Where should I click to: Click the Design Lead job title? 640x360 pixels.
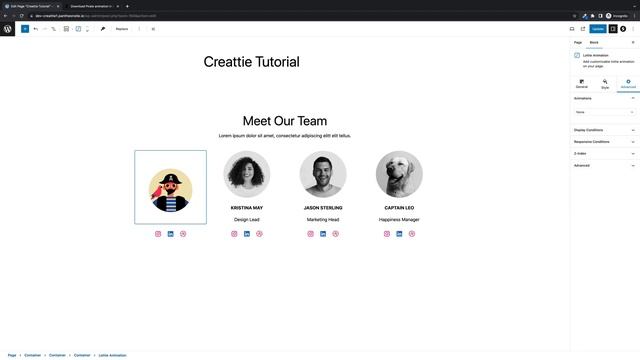[x=247, y=220]
